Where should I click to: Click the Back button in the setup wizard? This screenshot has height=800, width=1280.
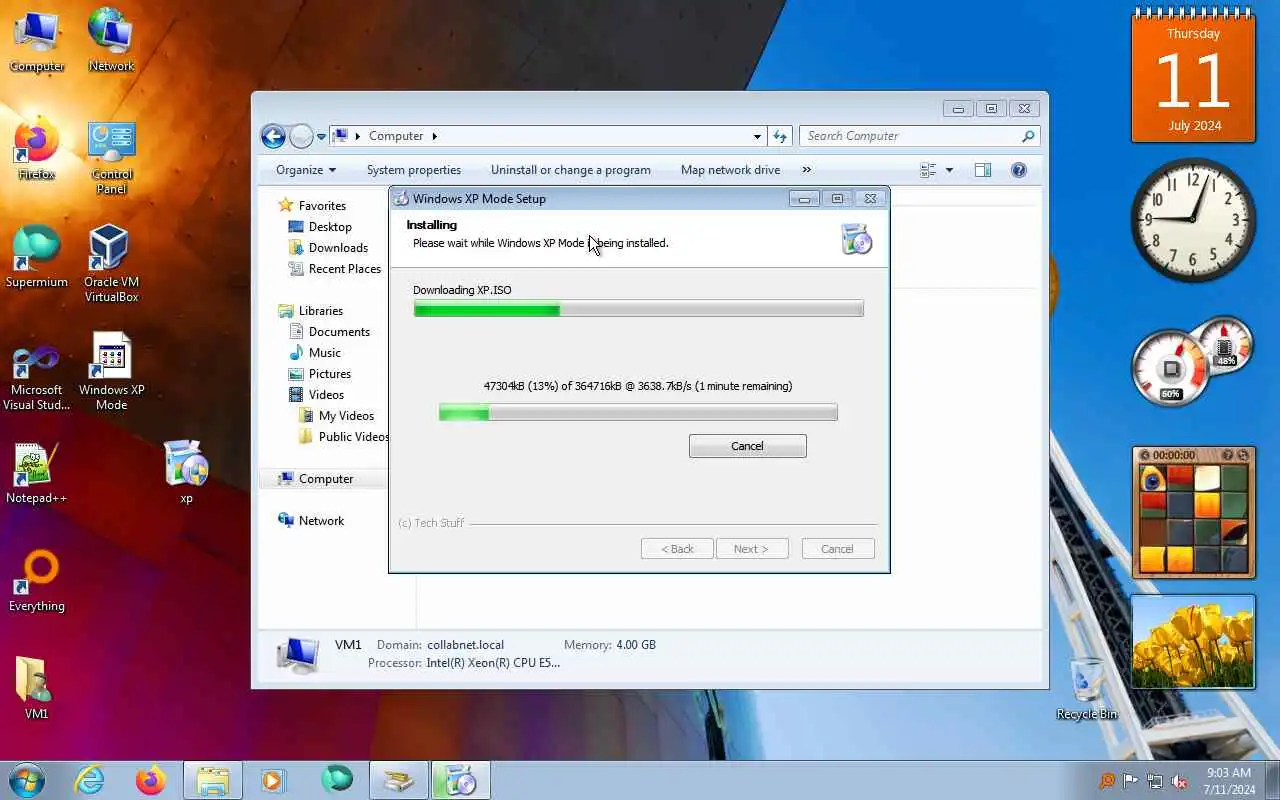(677, 549)
